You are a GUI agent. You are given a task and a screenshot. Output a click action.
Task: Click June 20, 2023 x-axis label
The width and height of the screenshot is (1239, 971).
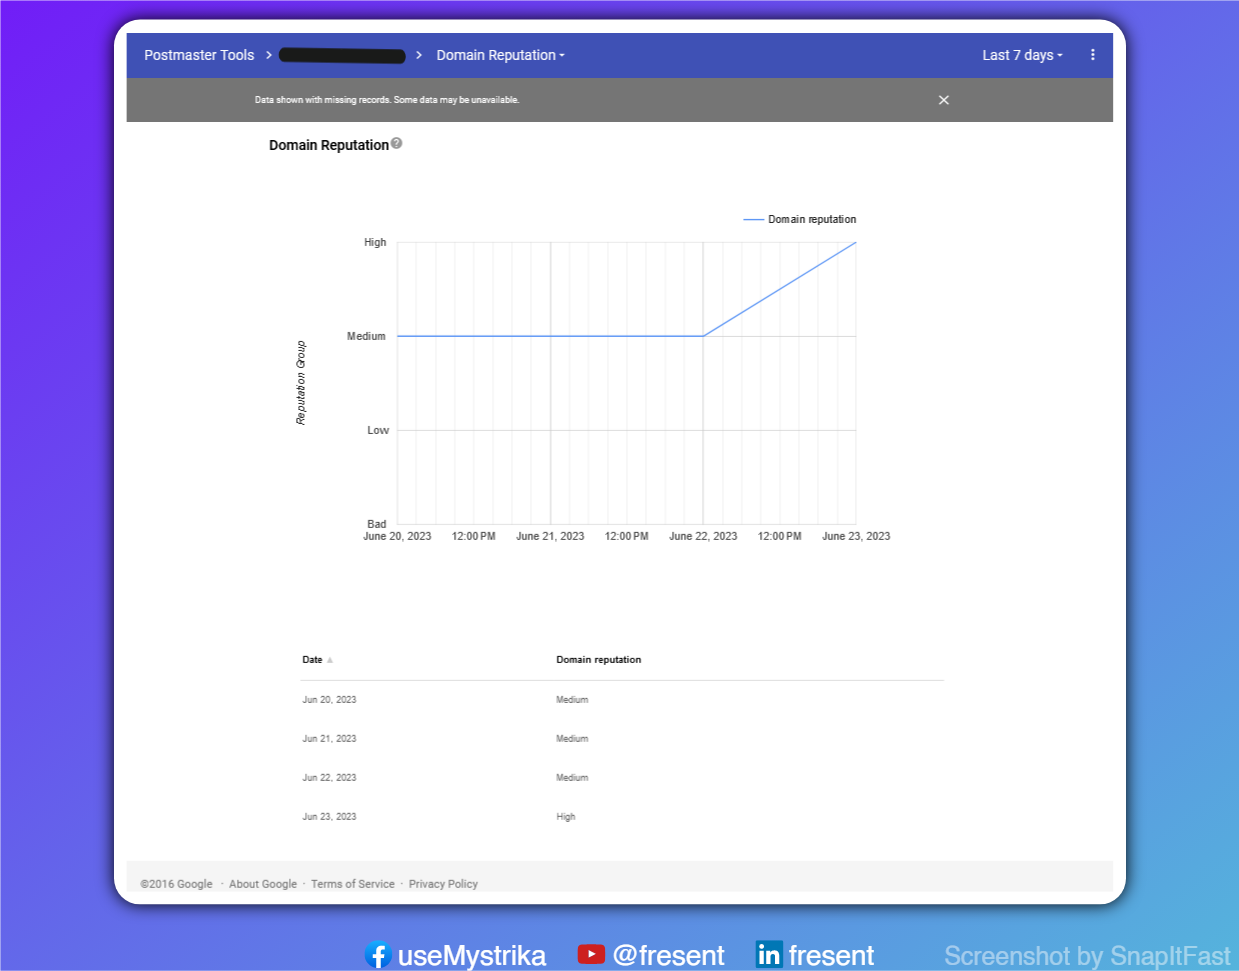click(397, 537)
